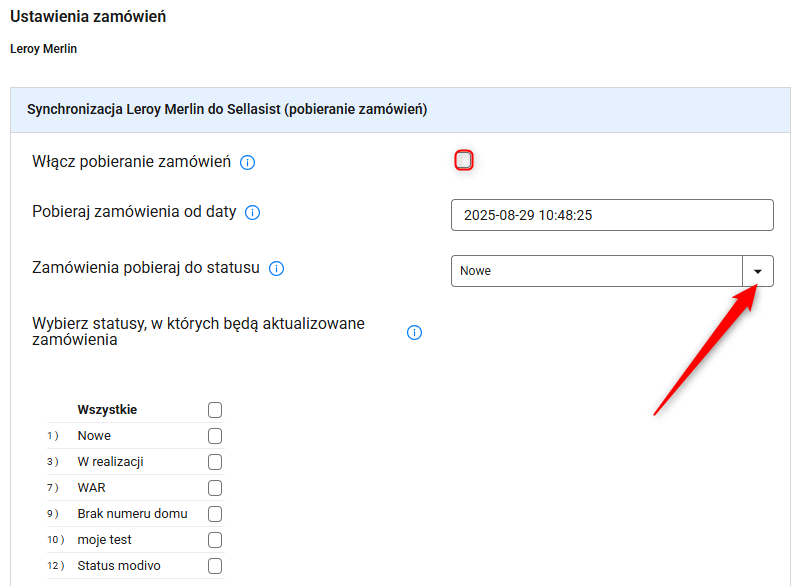Enable the Włącz pobieranie zamówień checkbox
This screenshot has height=586, width=801.
tap(464, 160)
